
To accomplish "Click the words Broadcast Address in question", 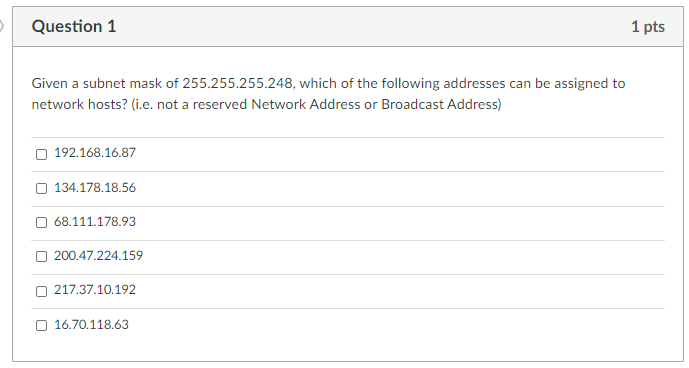I will (440, 104).
